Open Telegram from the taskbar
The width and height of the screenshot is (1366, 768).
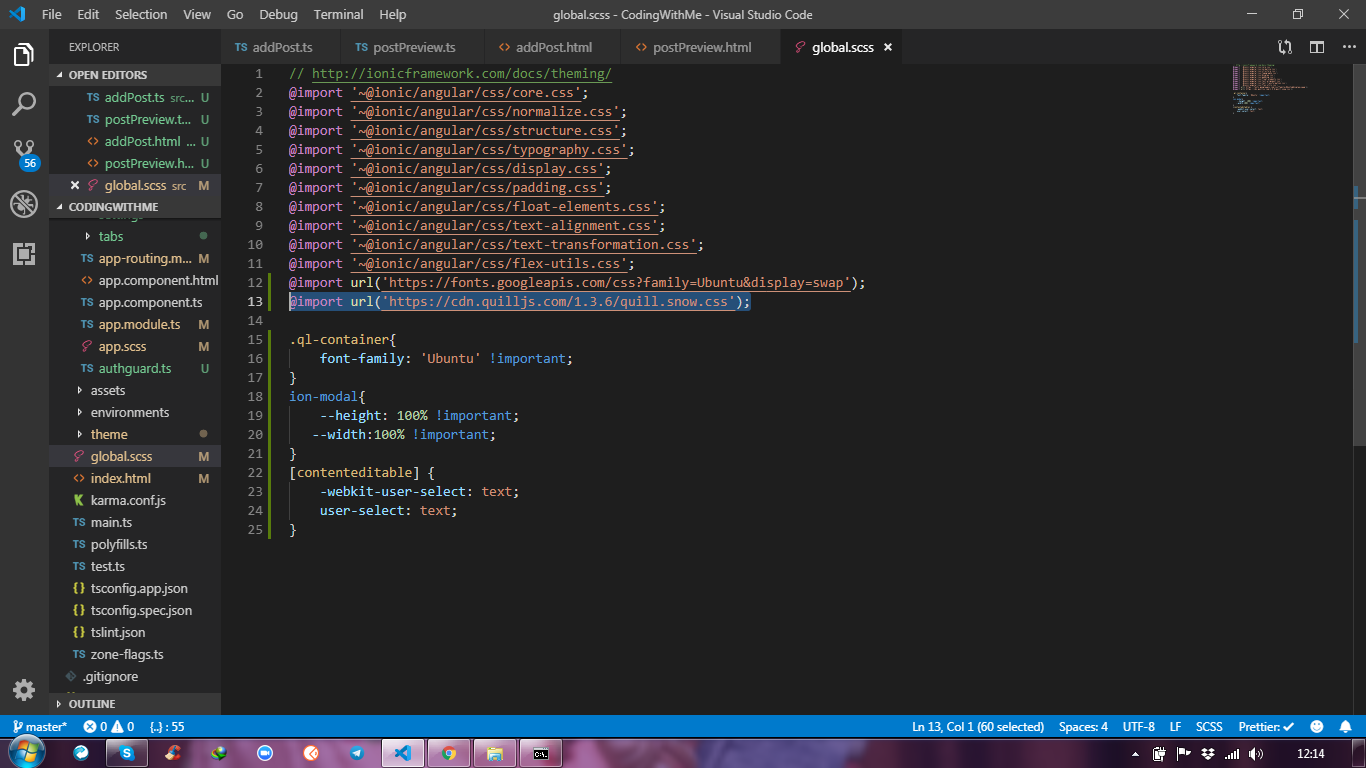click(357, 753)
